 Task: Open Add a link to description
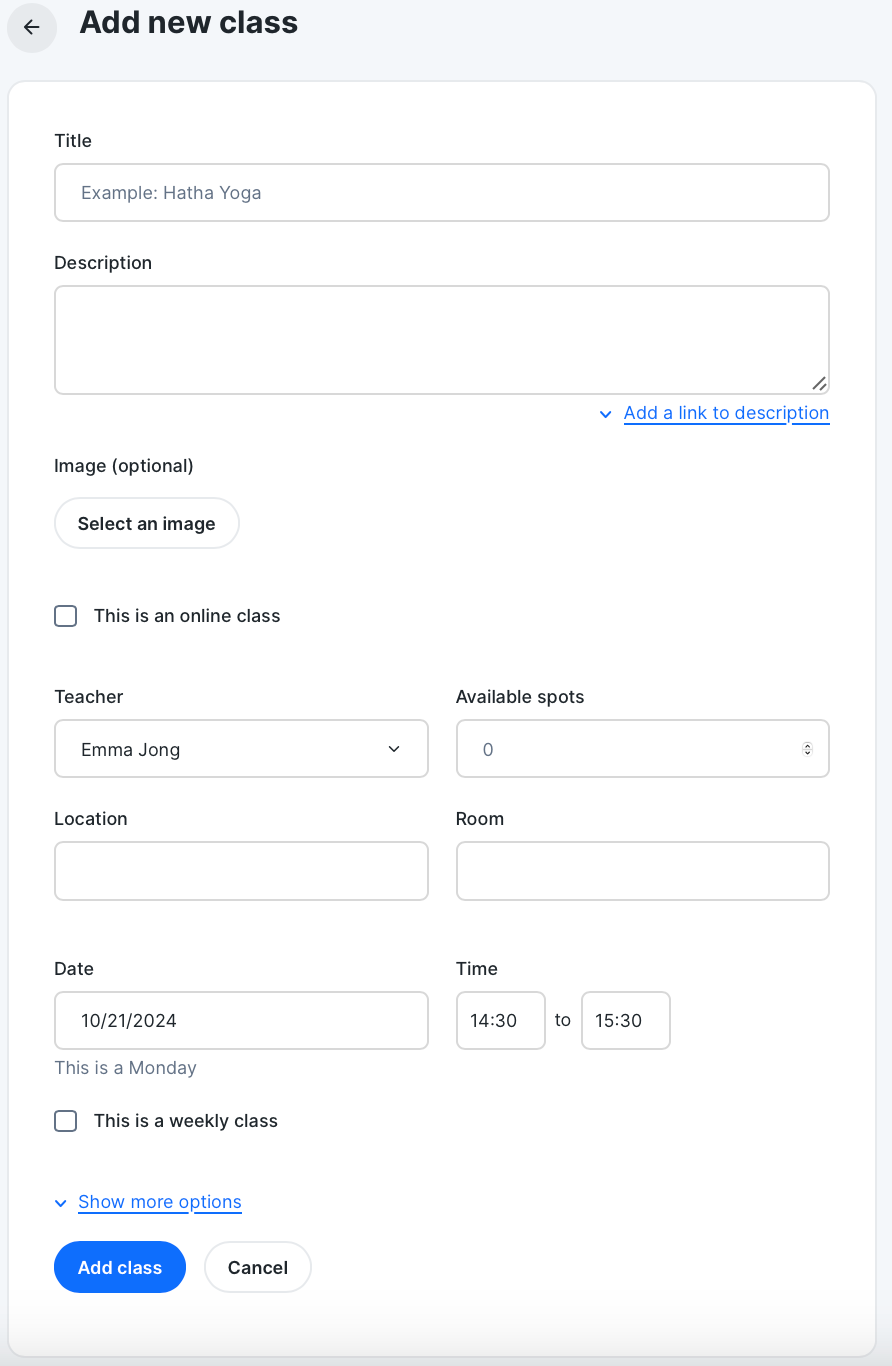(x=726, y=413)
